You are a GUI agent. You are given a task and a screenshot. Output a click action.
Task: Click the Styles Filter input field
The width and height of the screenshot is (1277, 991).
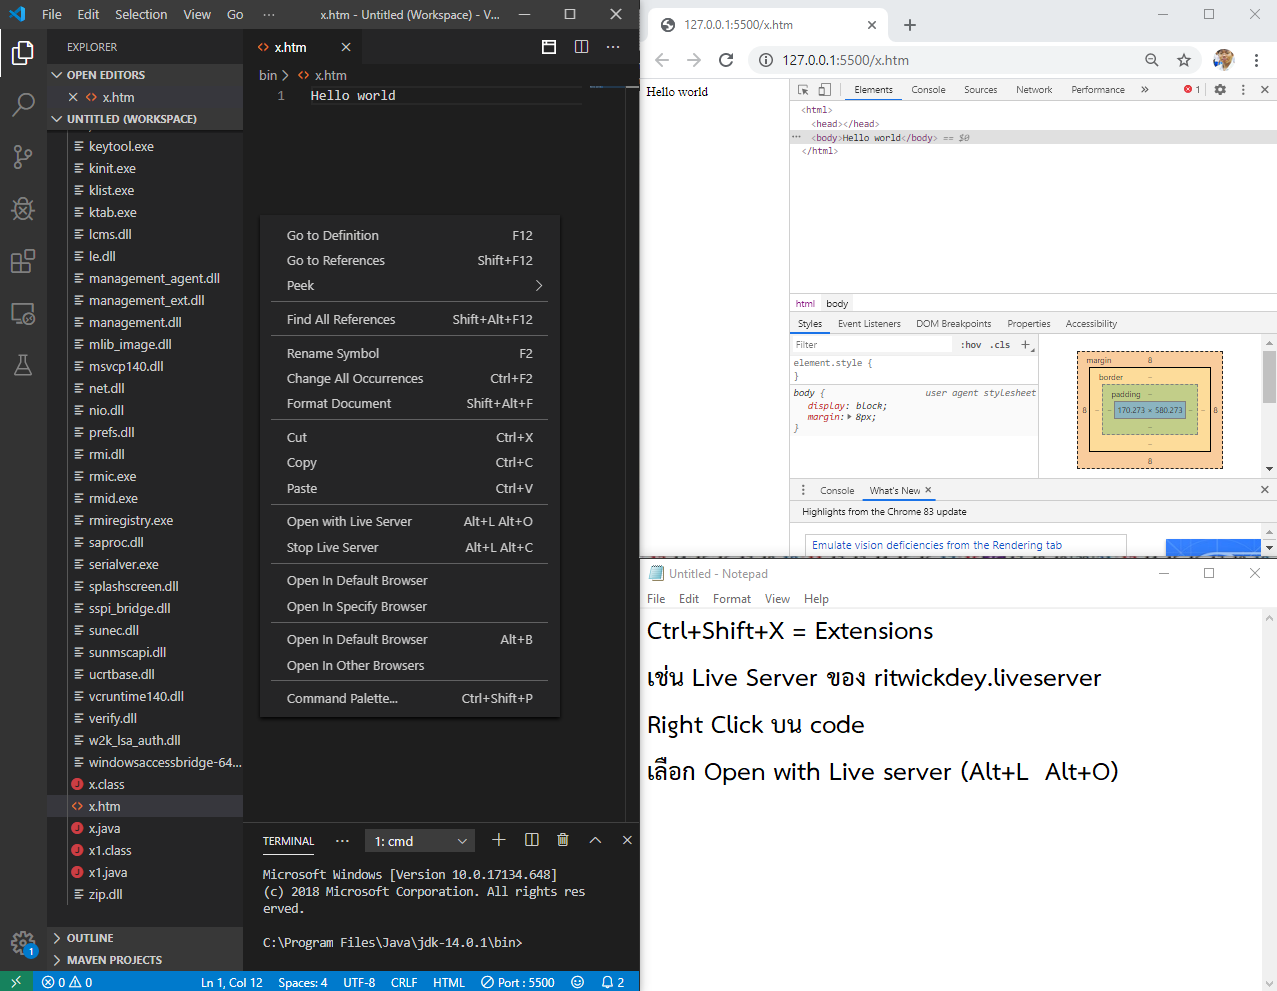tap(870, 345)
